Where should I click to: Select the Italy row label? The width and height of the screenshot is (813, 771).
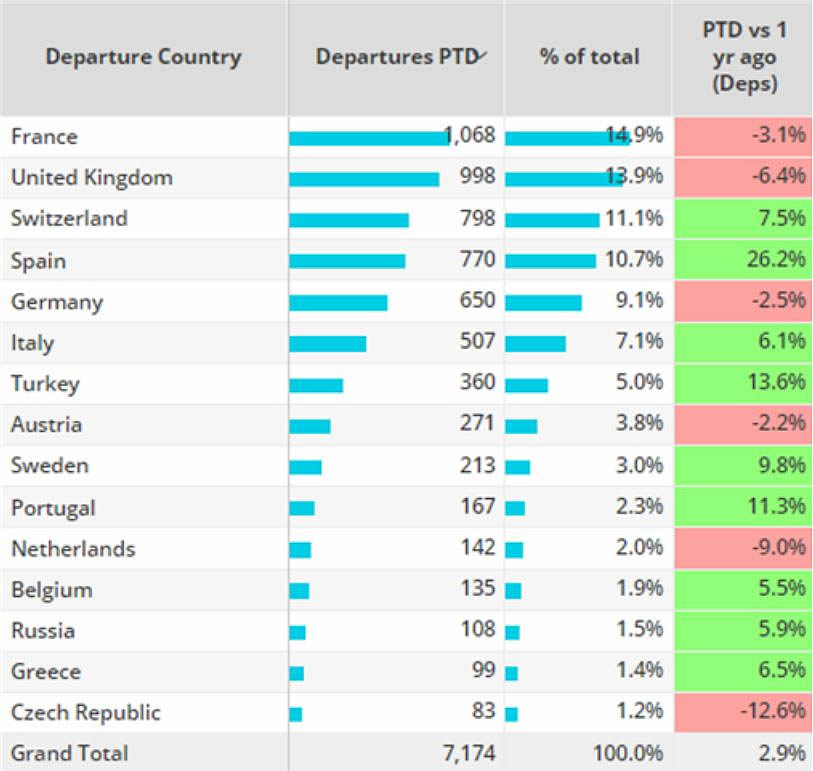(x=33, y=343)
